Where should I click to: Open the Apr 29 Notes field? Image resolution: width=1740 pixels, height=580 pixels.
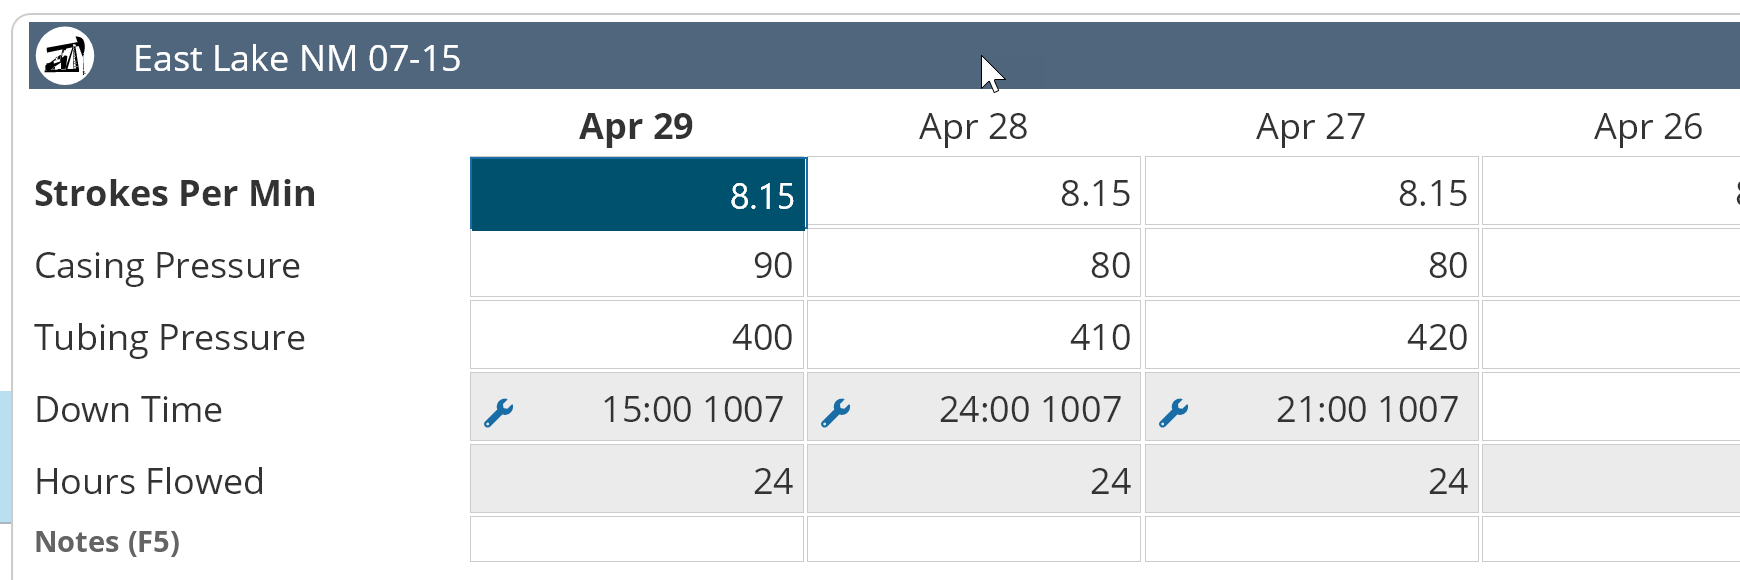(x=637, y=540)
